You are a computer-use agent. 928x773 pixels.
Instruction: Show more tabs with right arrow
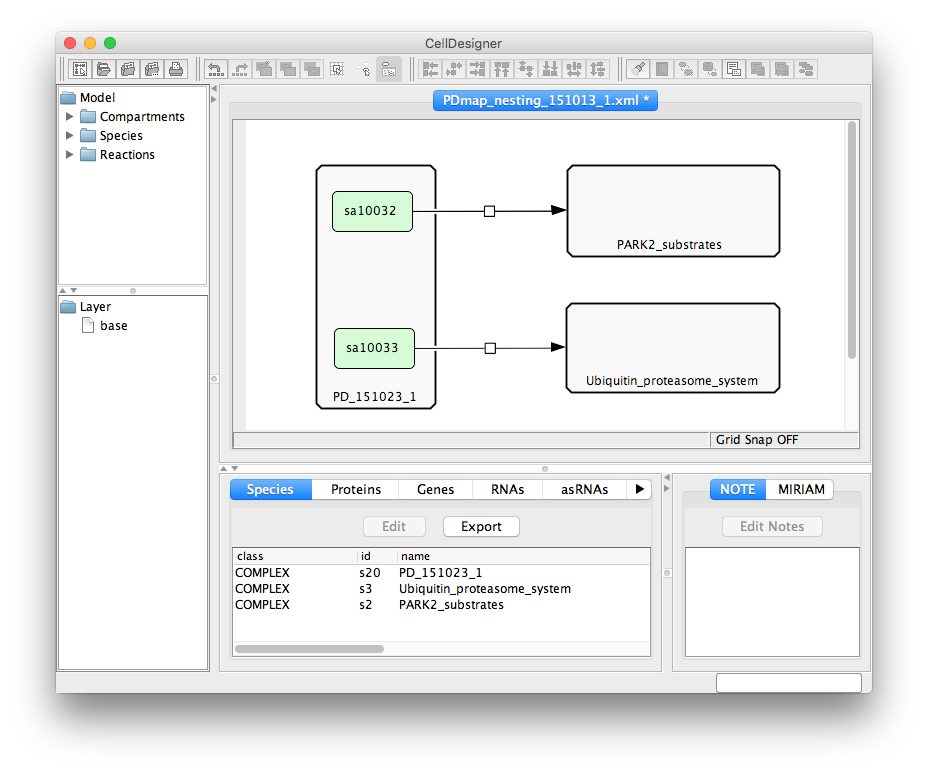coord(639,489)
